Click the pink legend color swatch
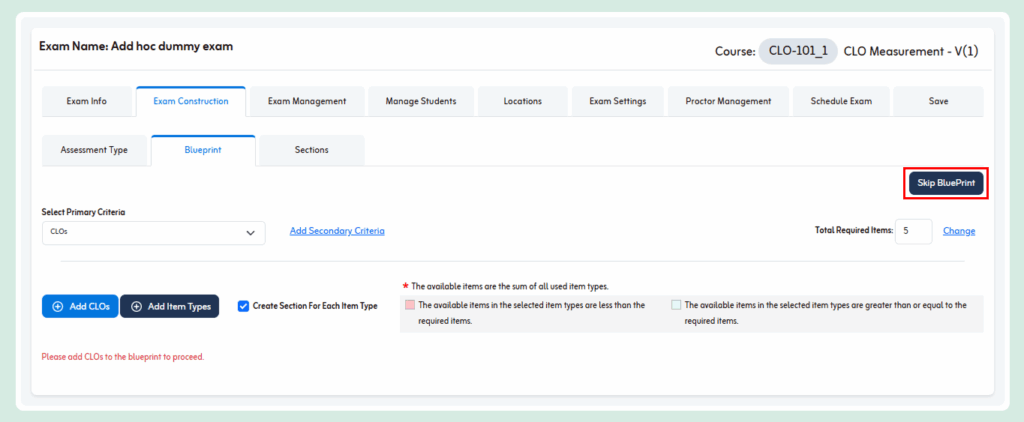Screen dimensions: 1024x422 click(x=409, y=305)
